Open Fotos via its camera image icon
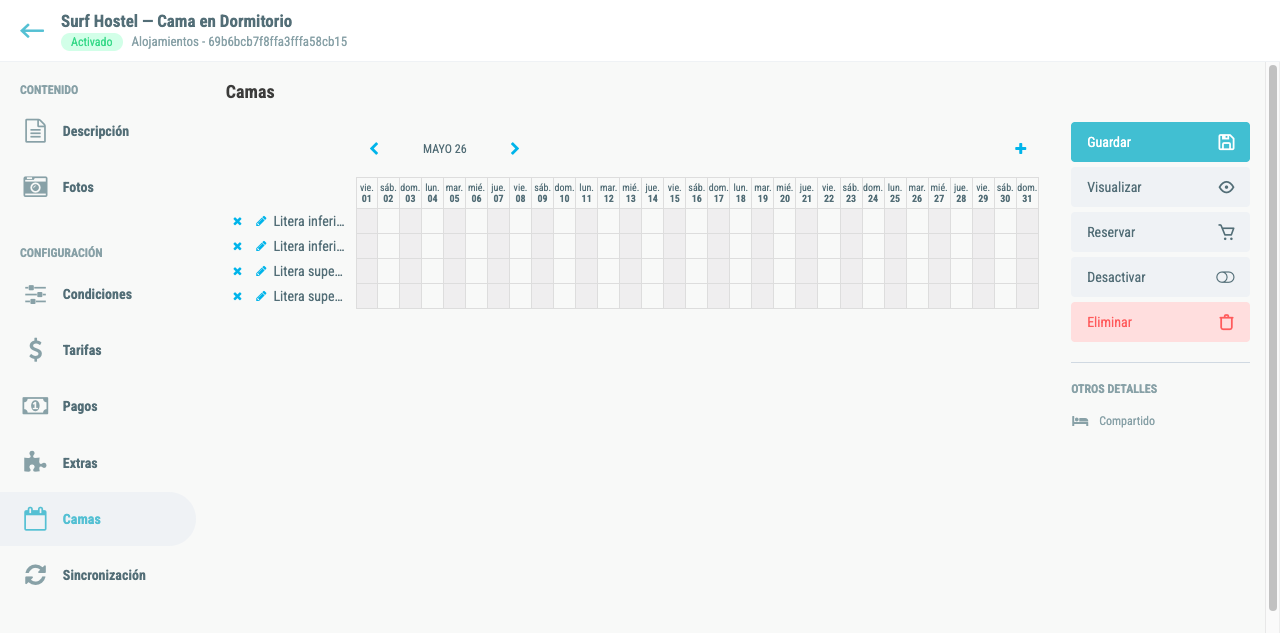 click(35, 187)
